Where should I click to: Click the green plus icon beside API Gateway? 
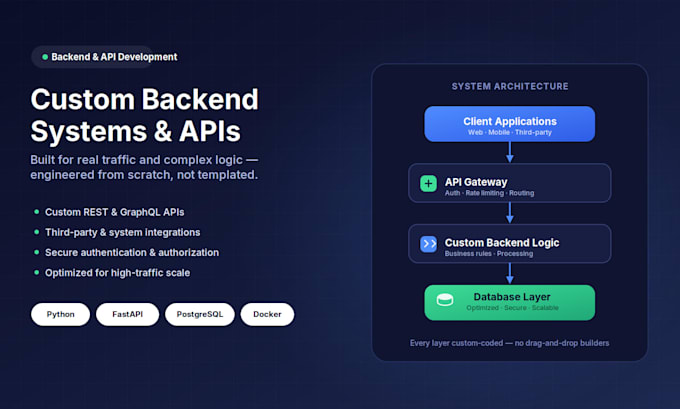tap(428, 183)
